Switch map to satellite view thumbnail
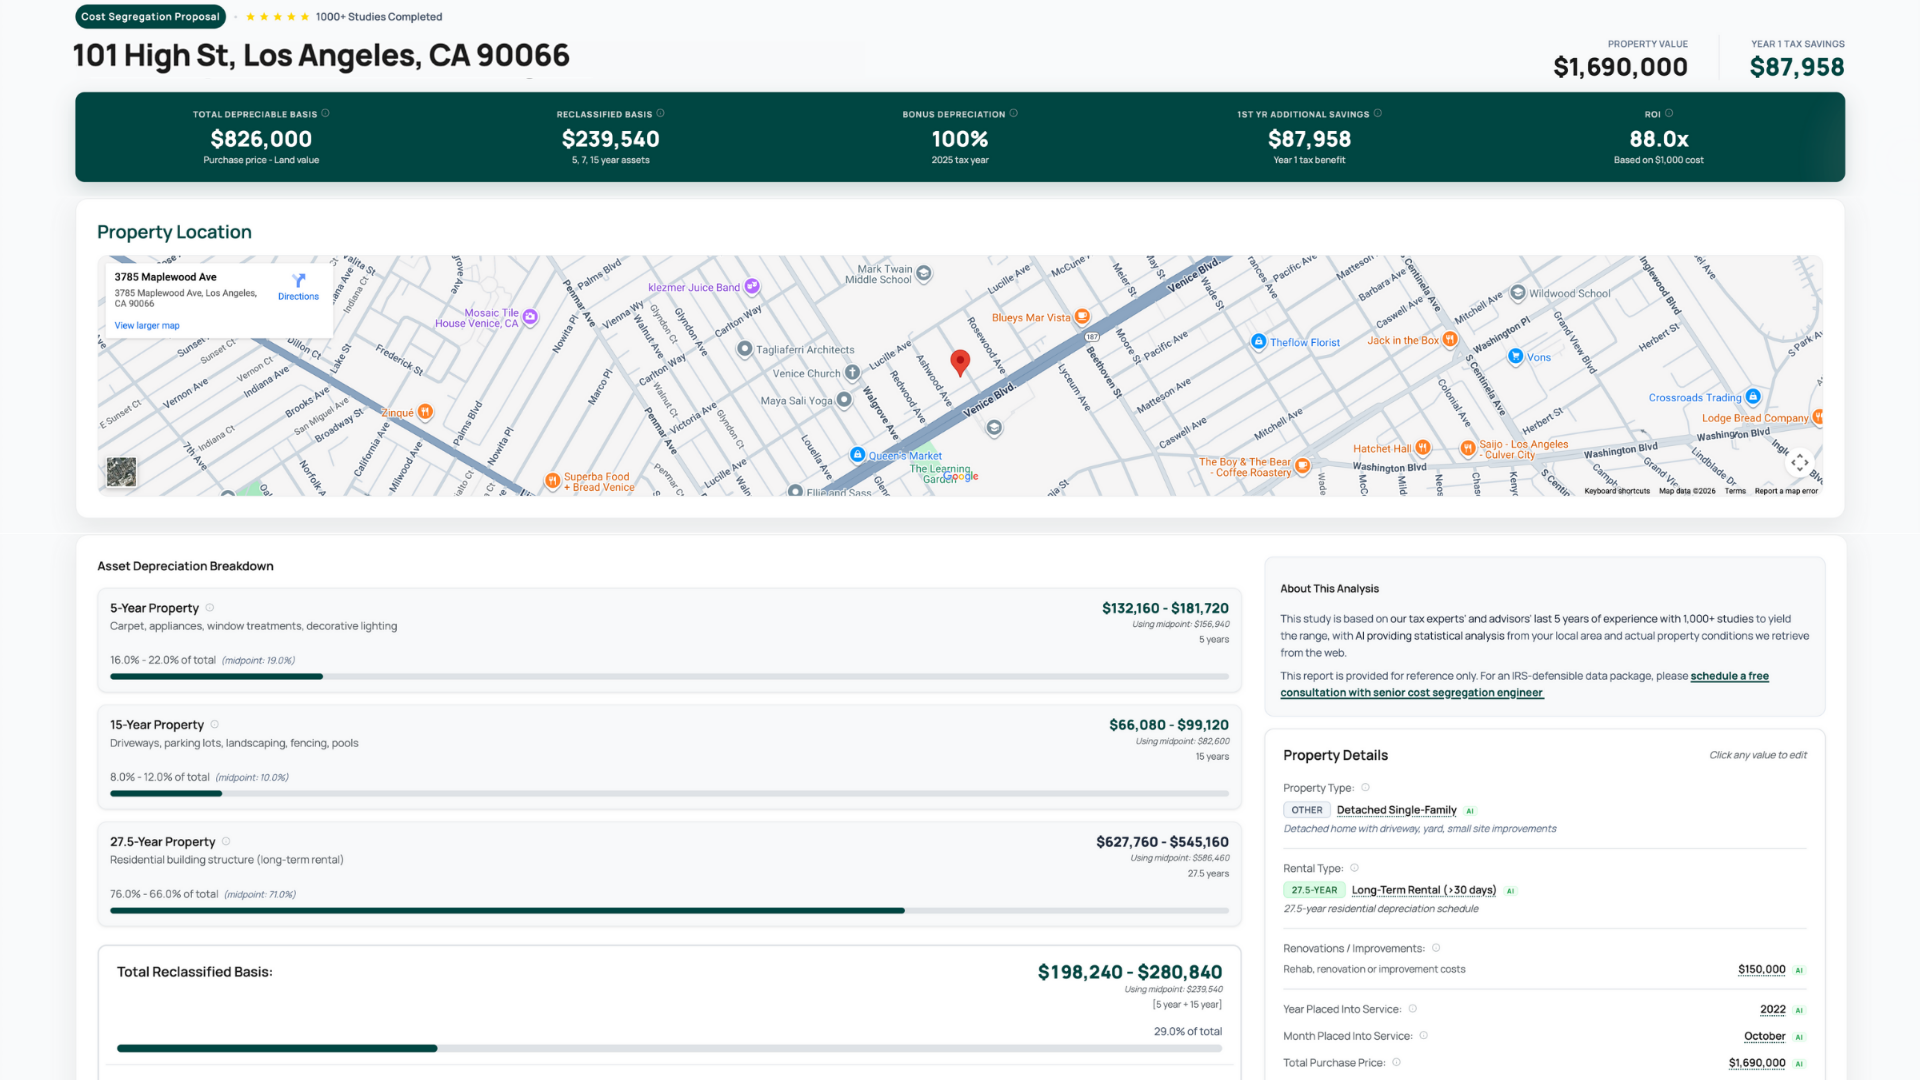Image resolution: width=1920 pixels, height=1080 pixels. pyautogui.click(x=122, y=472)
